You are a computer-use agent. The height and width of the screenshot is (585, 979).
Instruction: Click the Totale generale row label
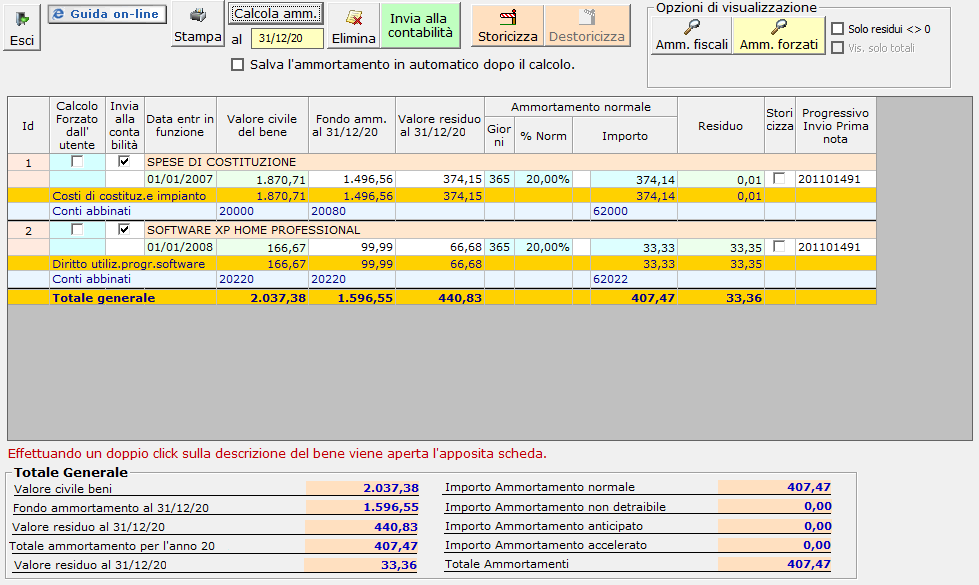(x=104, y=298)
